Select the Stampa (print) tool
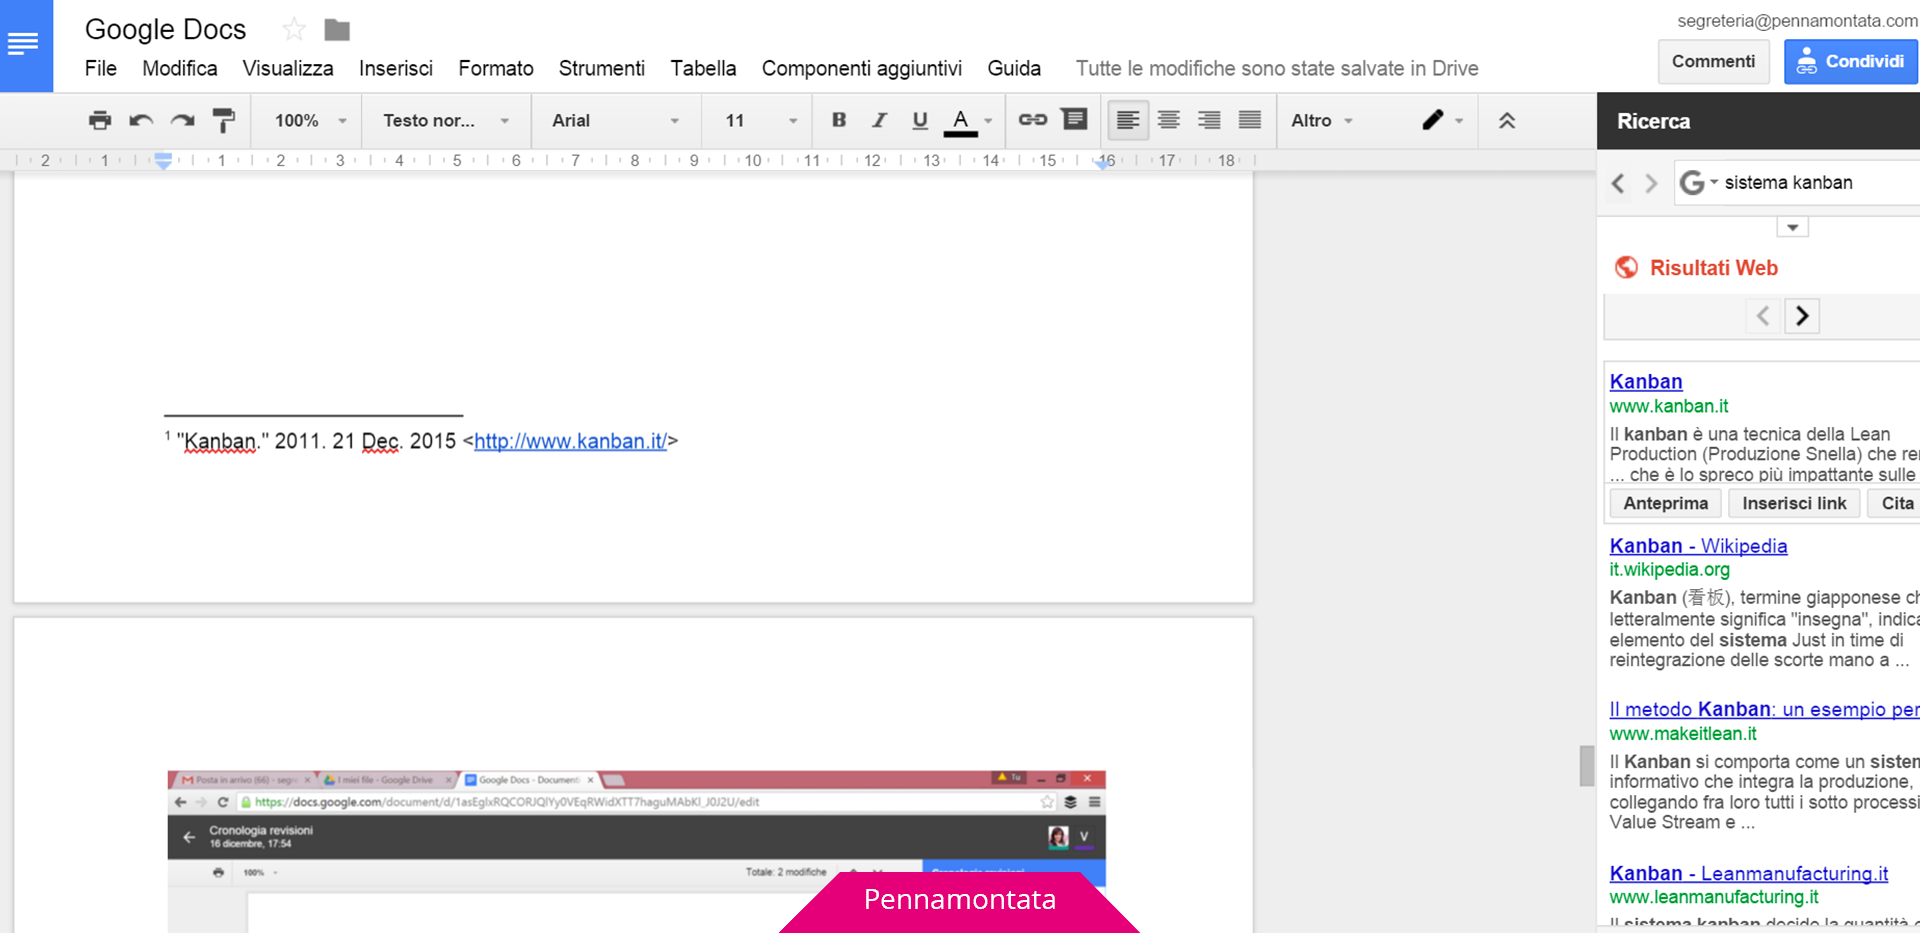Image resolution: width=1920 pixels, height=933 pixels. [100, 120]
